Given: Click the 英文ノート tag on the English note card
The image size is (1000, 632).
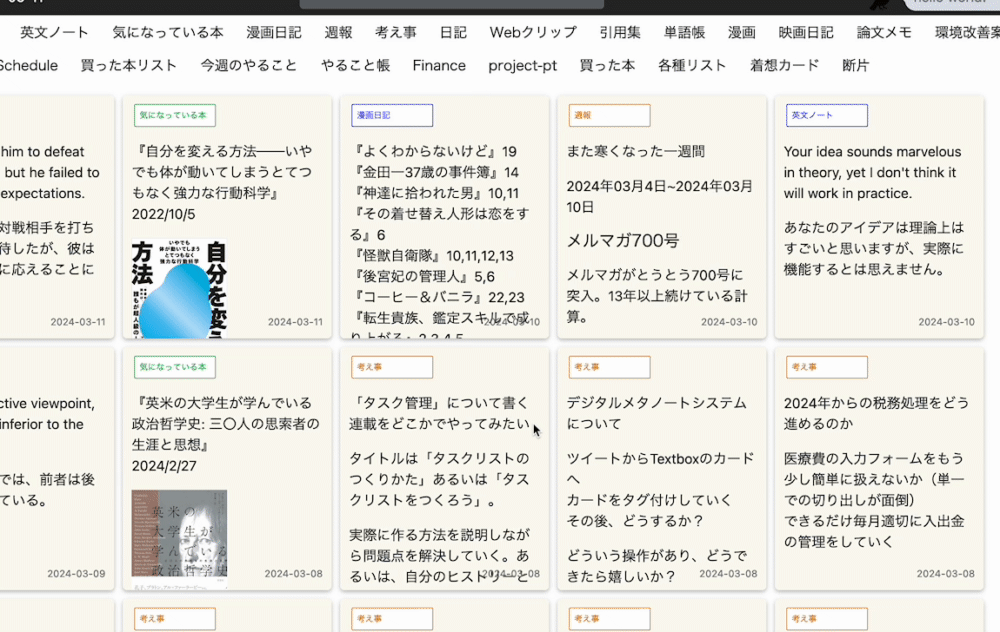Looking at the screenshot, I should [x=826, y=115].
